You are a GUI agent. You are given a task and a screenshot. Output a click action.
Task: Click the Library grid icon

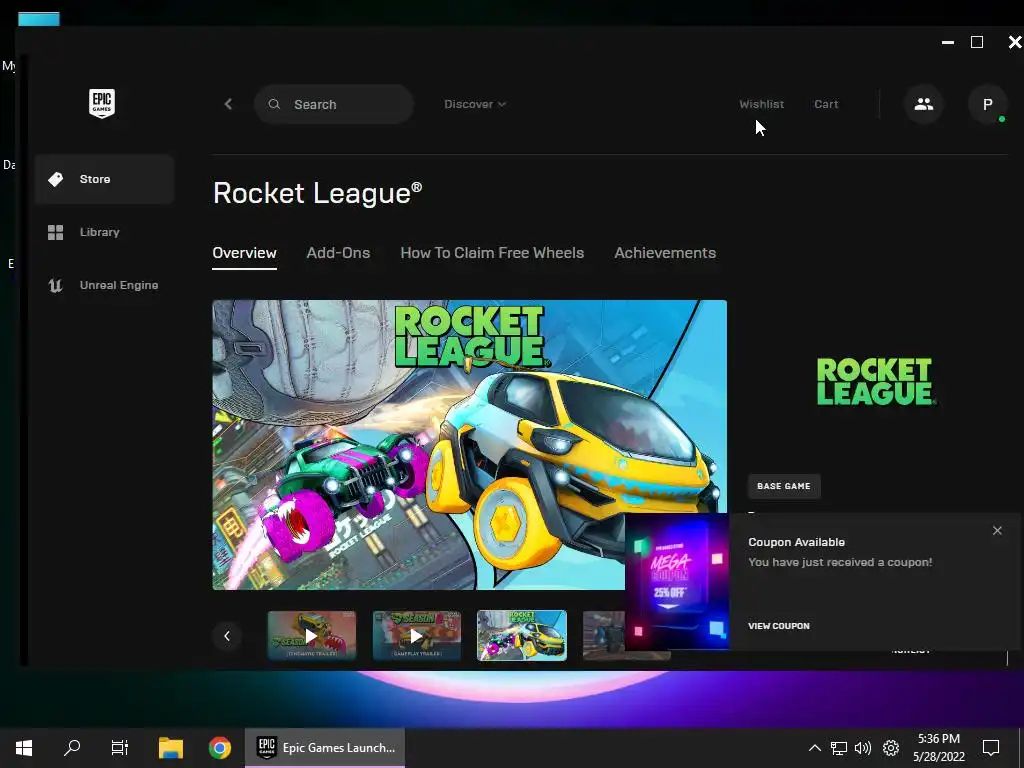point(56,232)
